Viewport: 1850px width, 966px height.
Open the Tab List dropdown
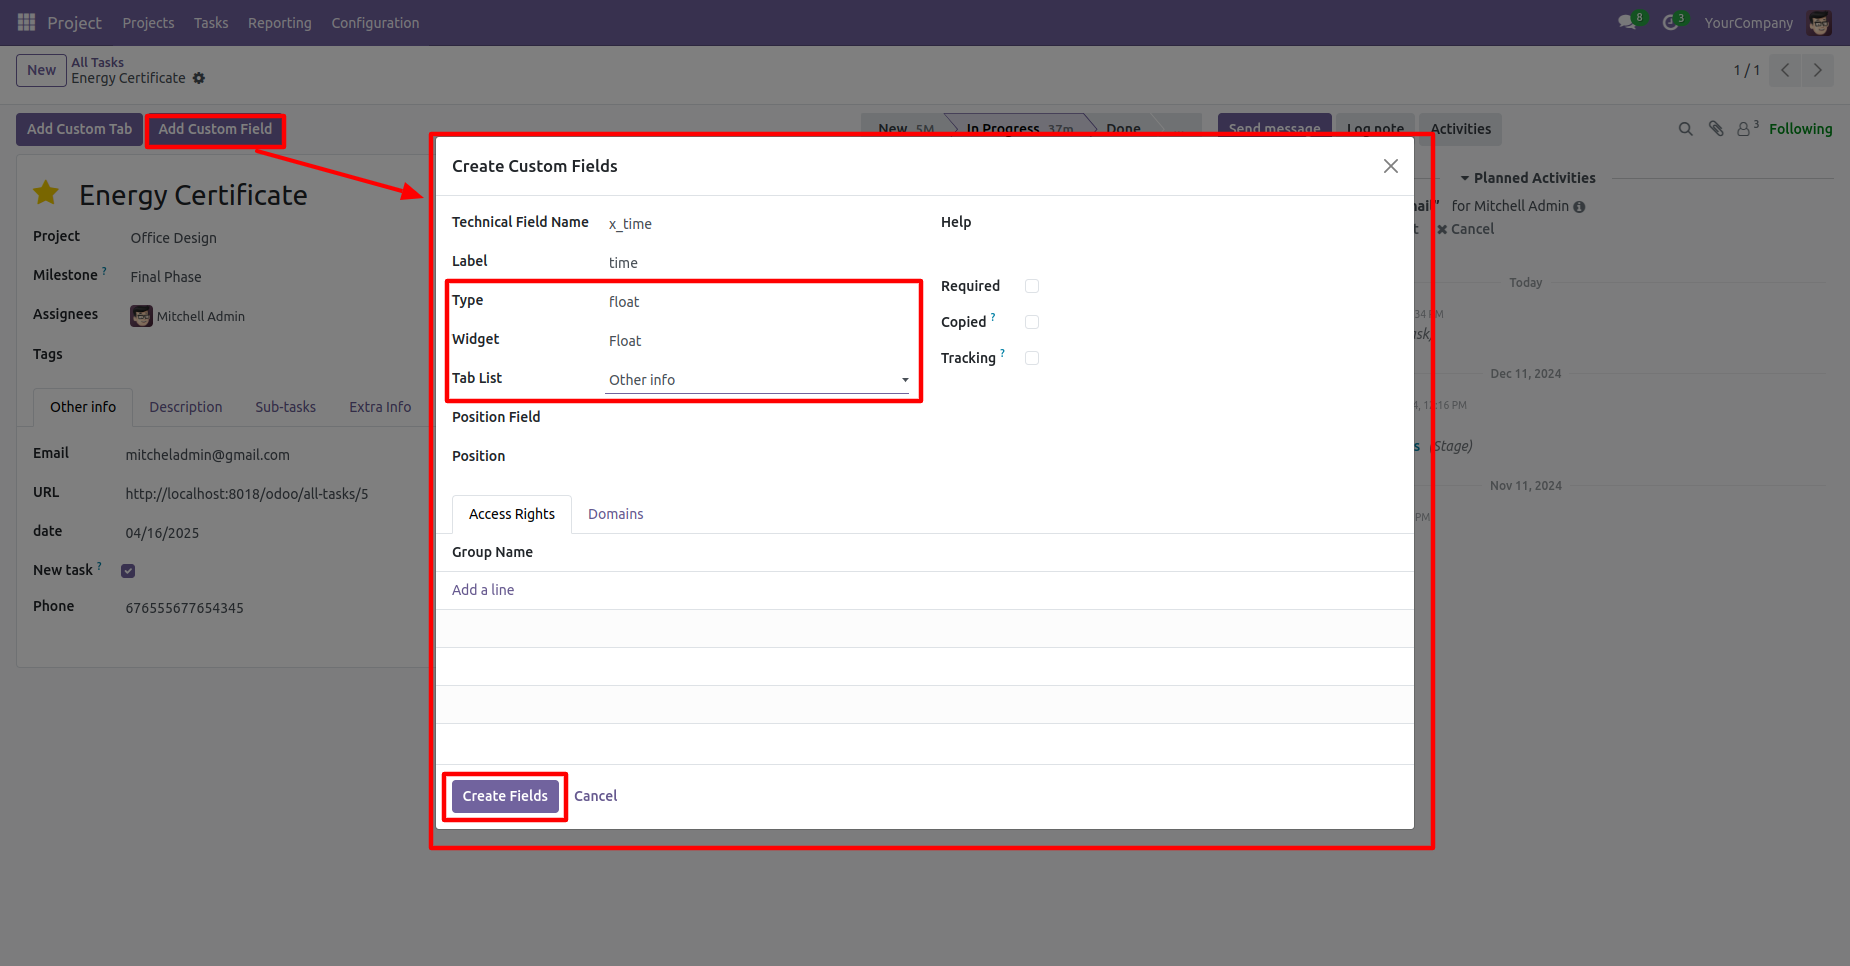coord(757,380)
